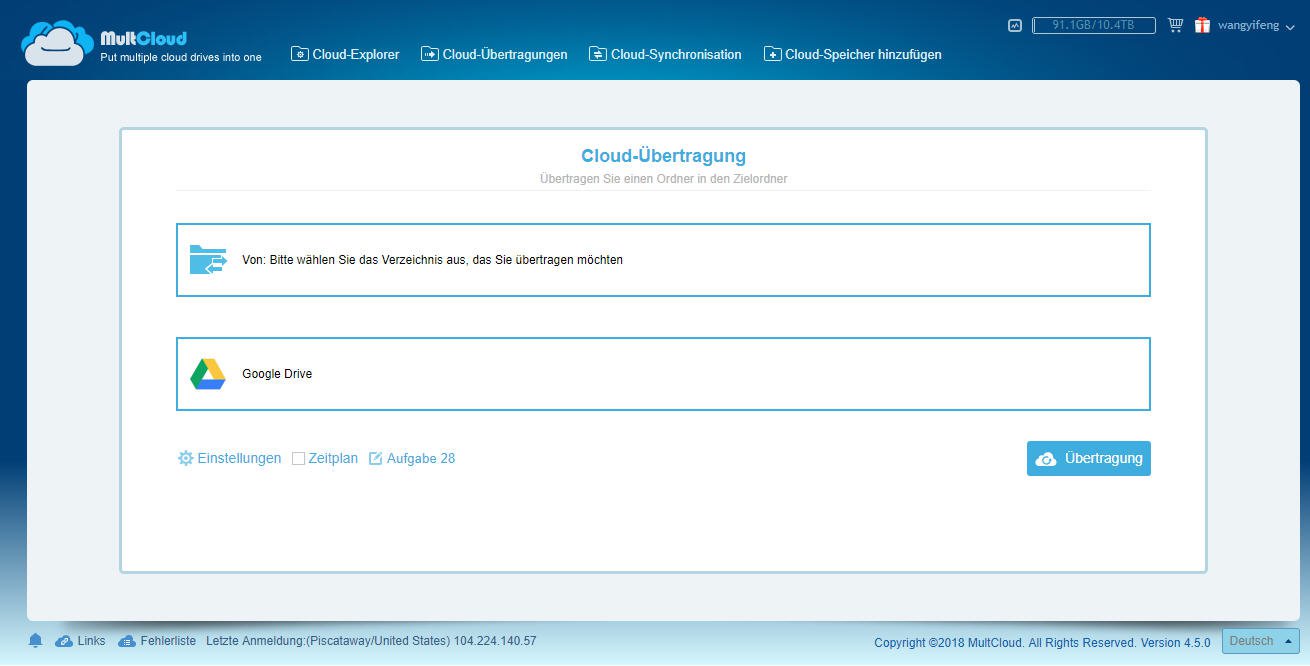Go to Cloud-Übertragungen menu
1310x666 pixels.
point(494,54)
